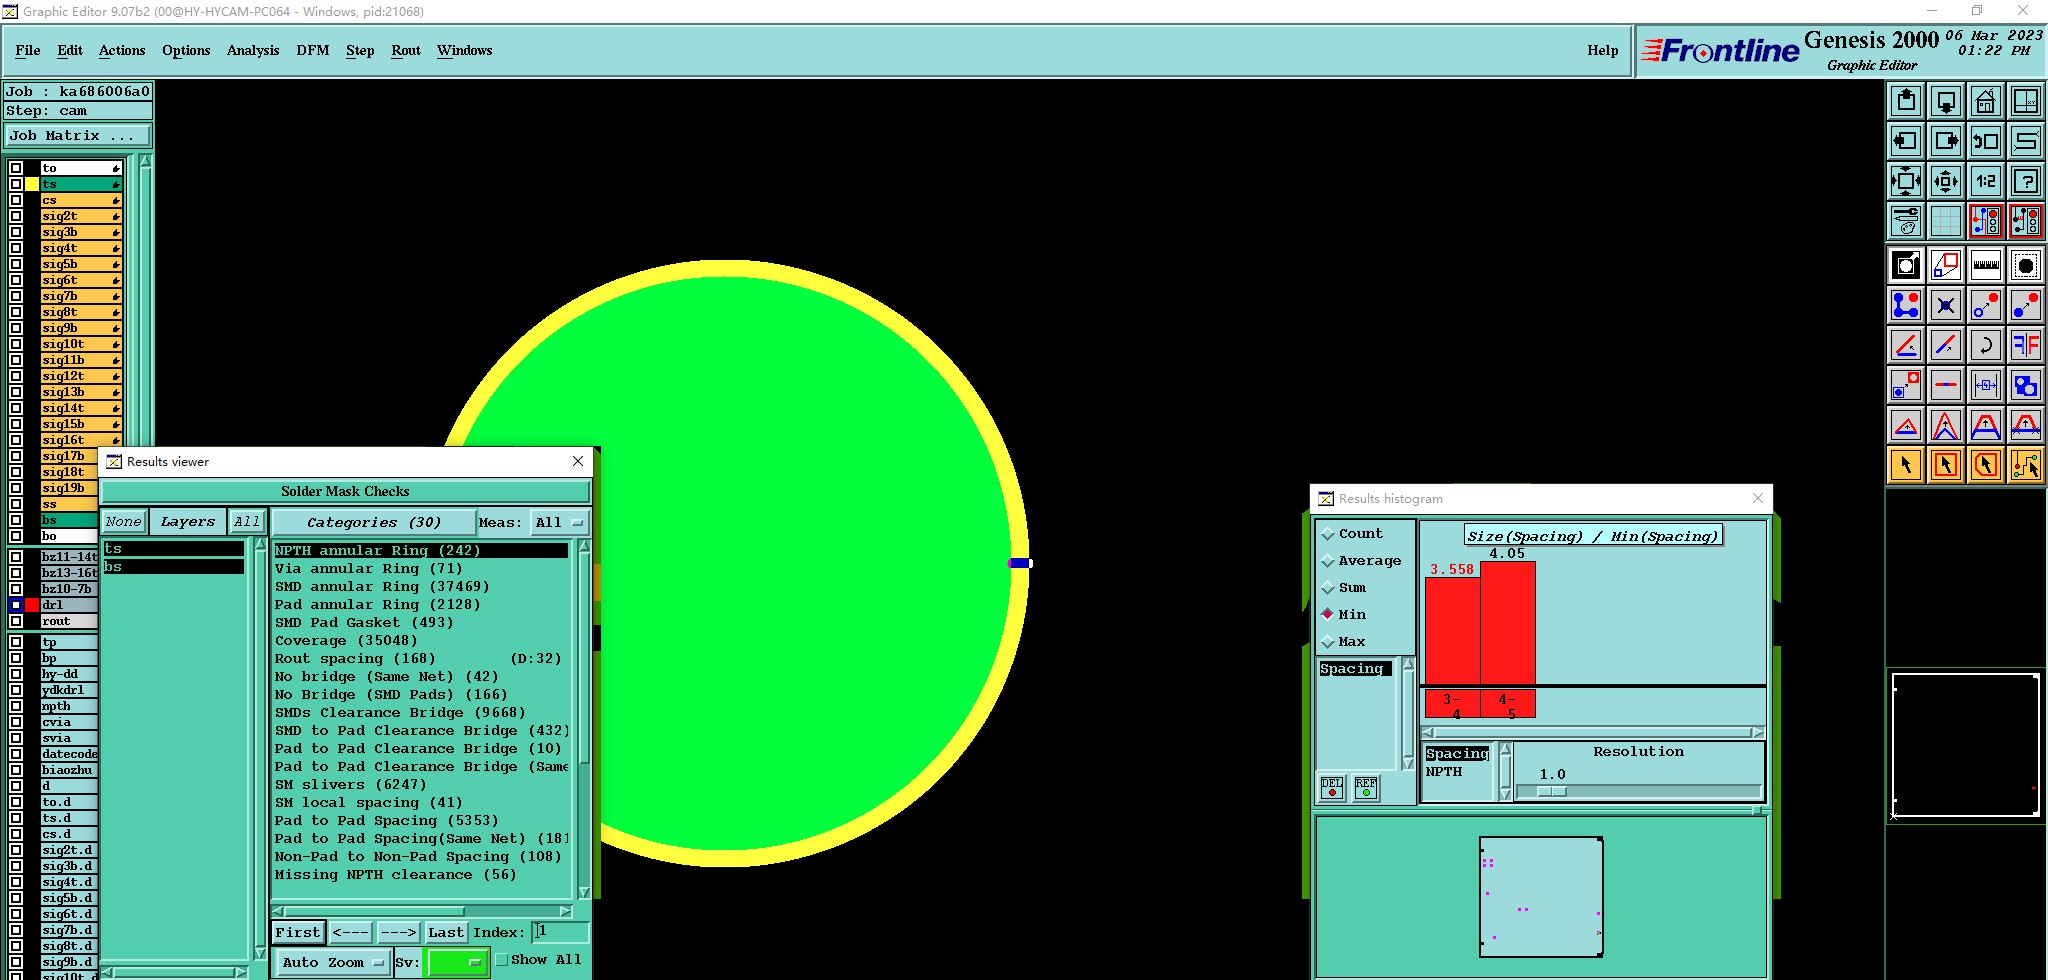
Task: Toggle the grid display icon
Action: coord(1946,220)
